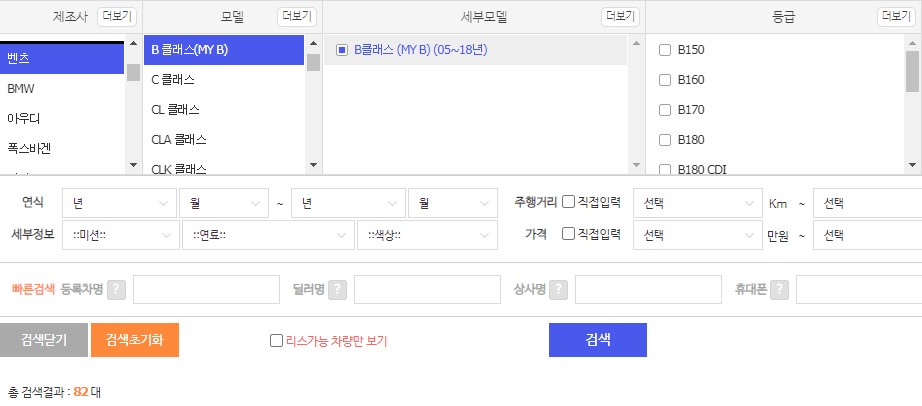
Task: Focus the 등록차명 input field
Action: (206, 289)
